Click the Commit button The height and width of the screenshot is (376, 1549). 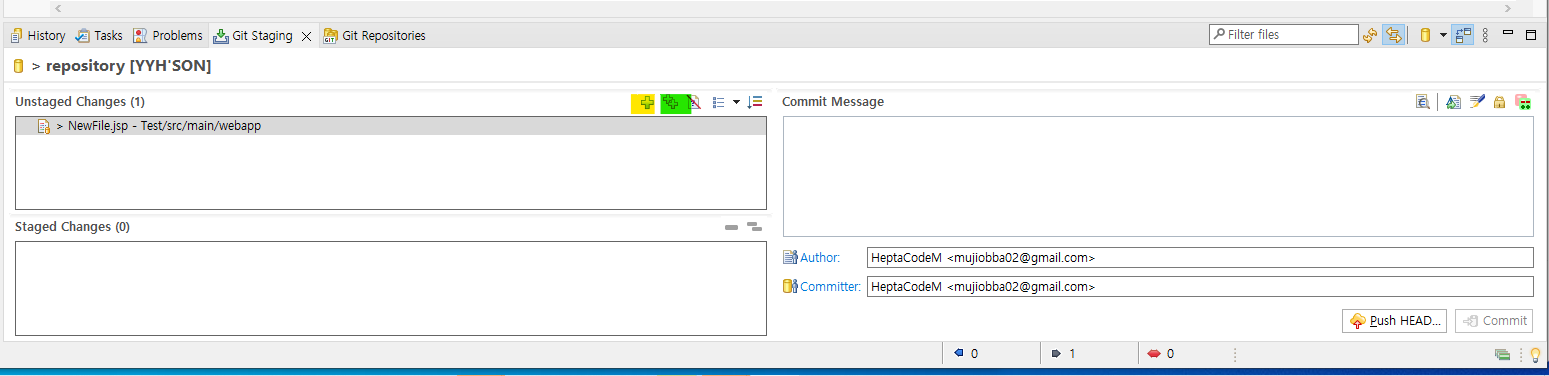point(1494,321)
